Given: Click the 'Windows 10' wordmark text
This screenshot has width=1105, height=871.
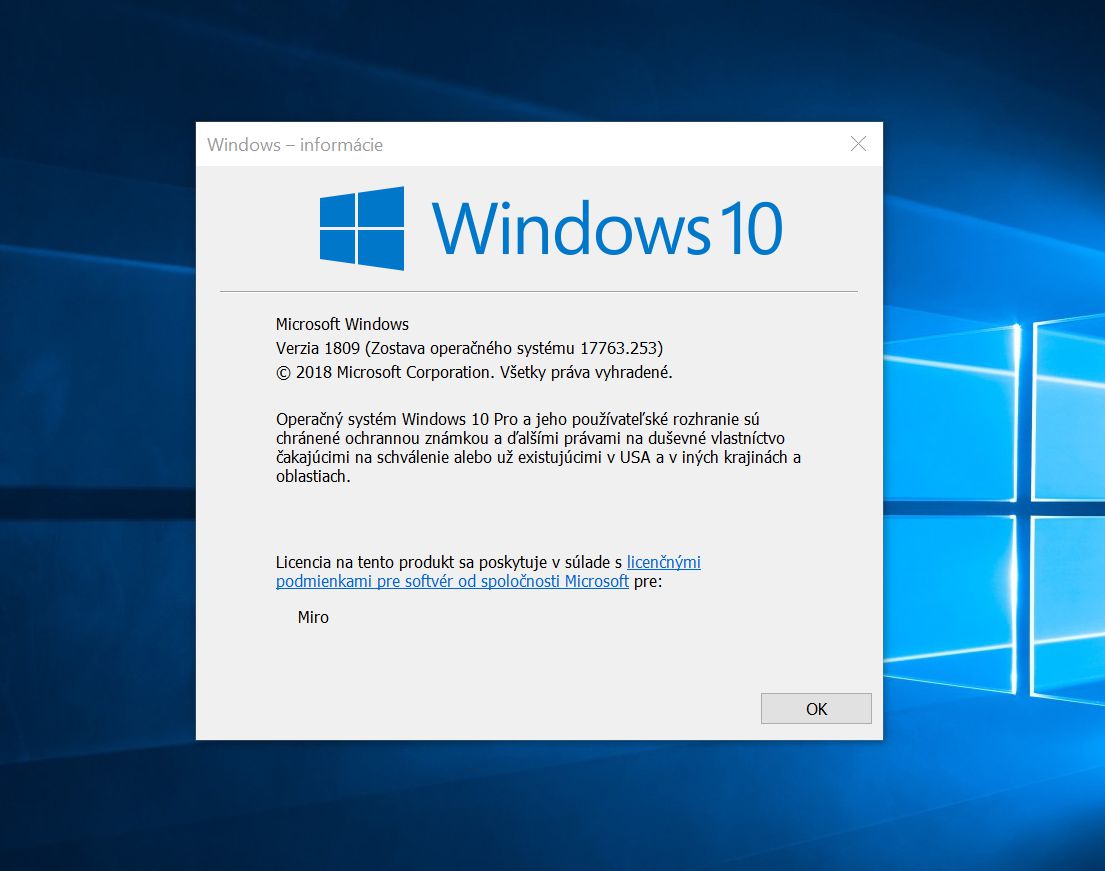Looking at the screenshot, I should (607, 228).
